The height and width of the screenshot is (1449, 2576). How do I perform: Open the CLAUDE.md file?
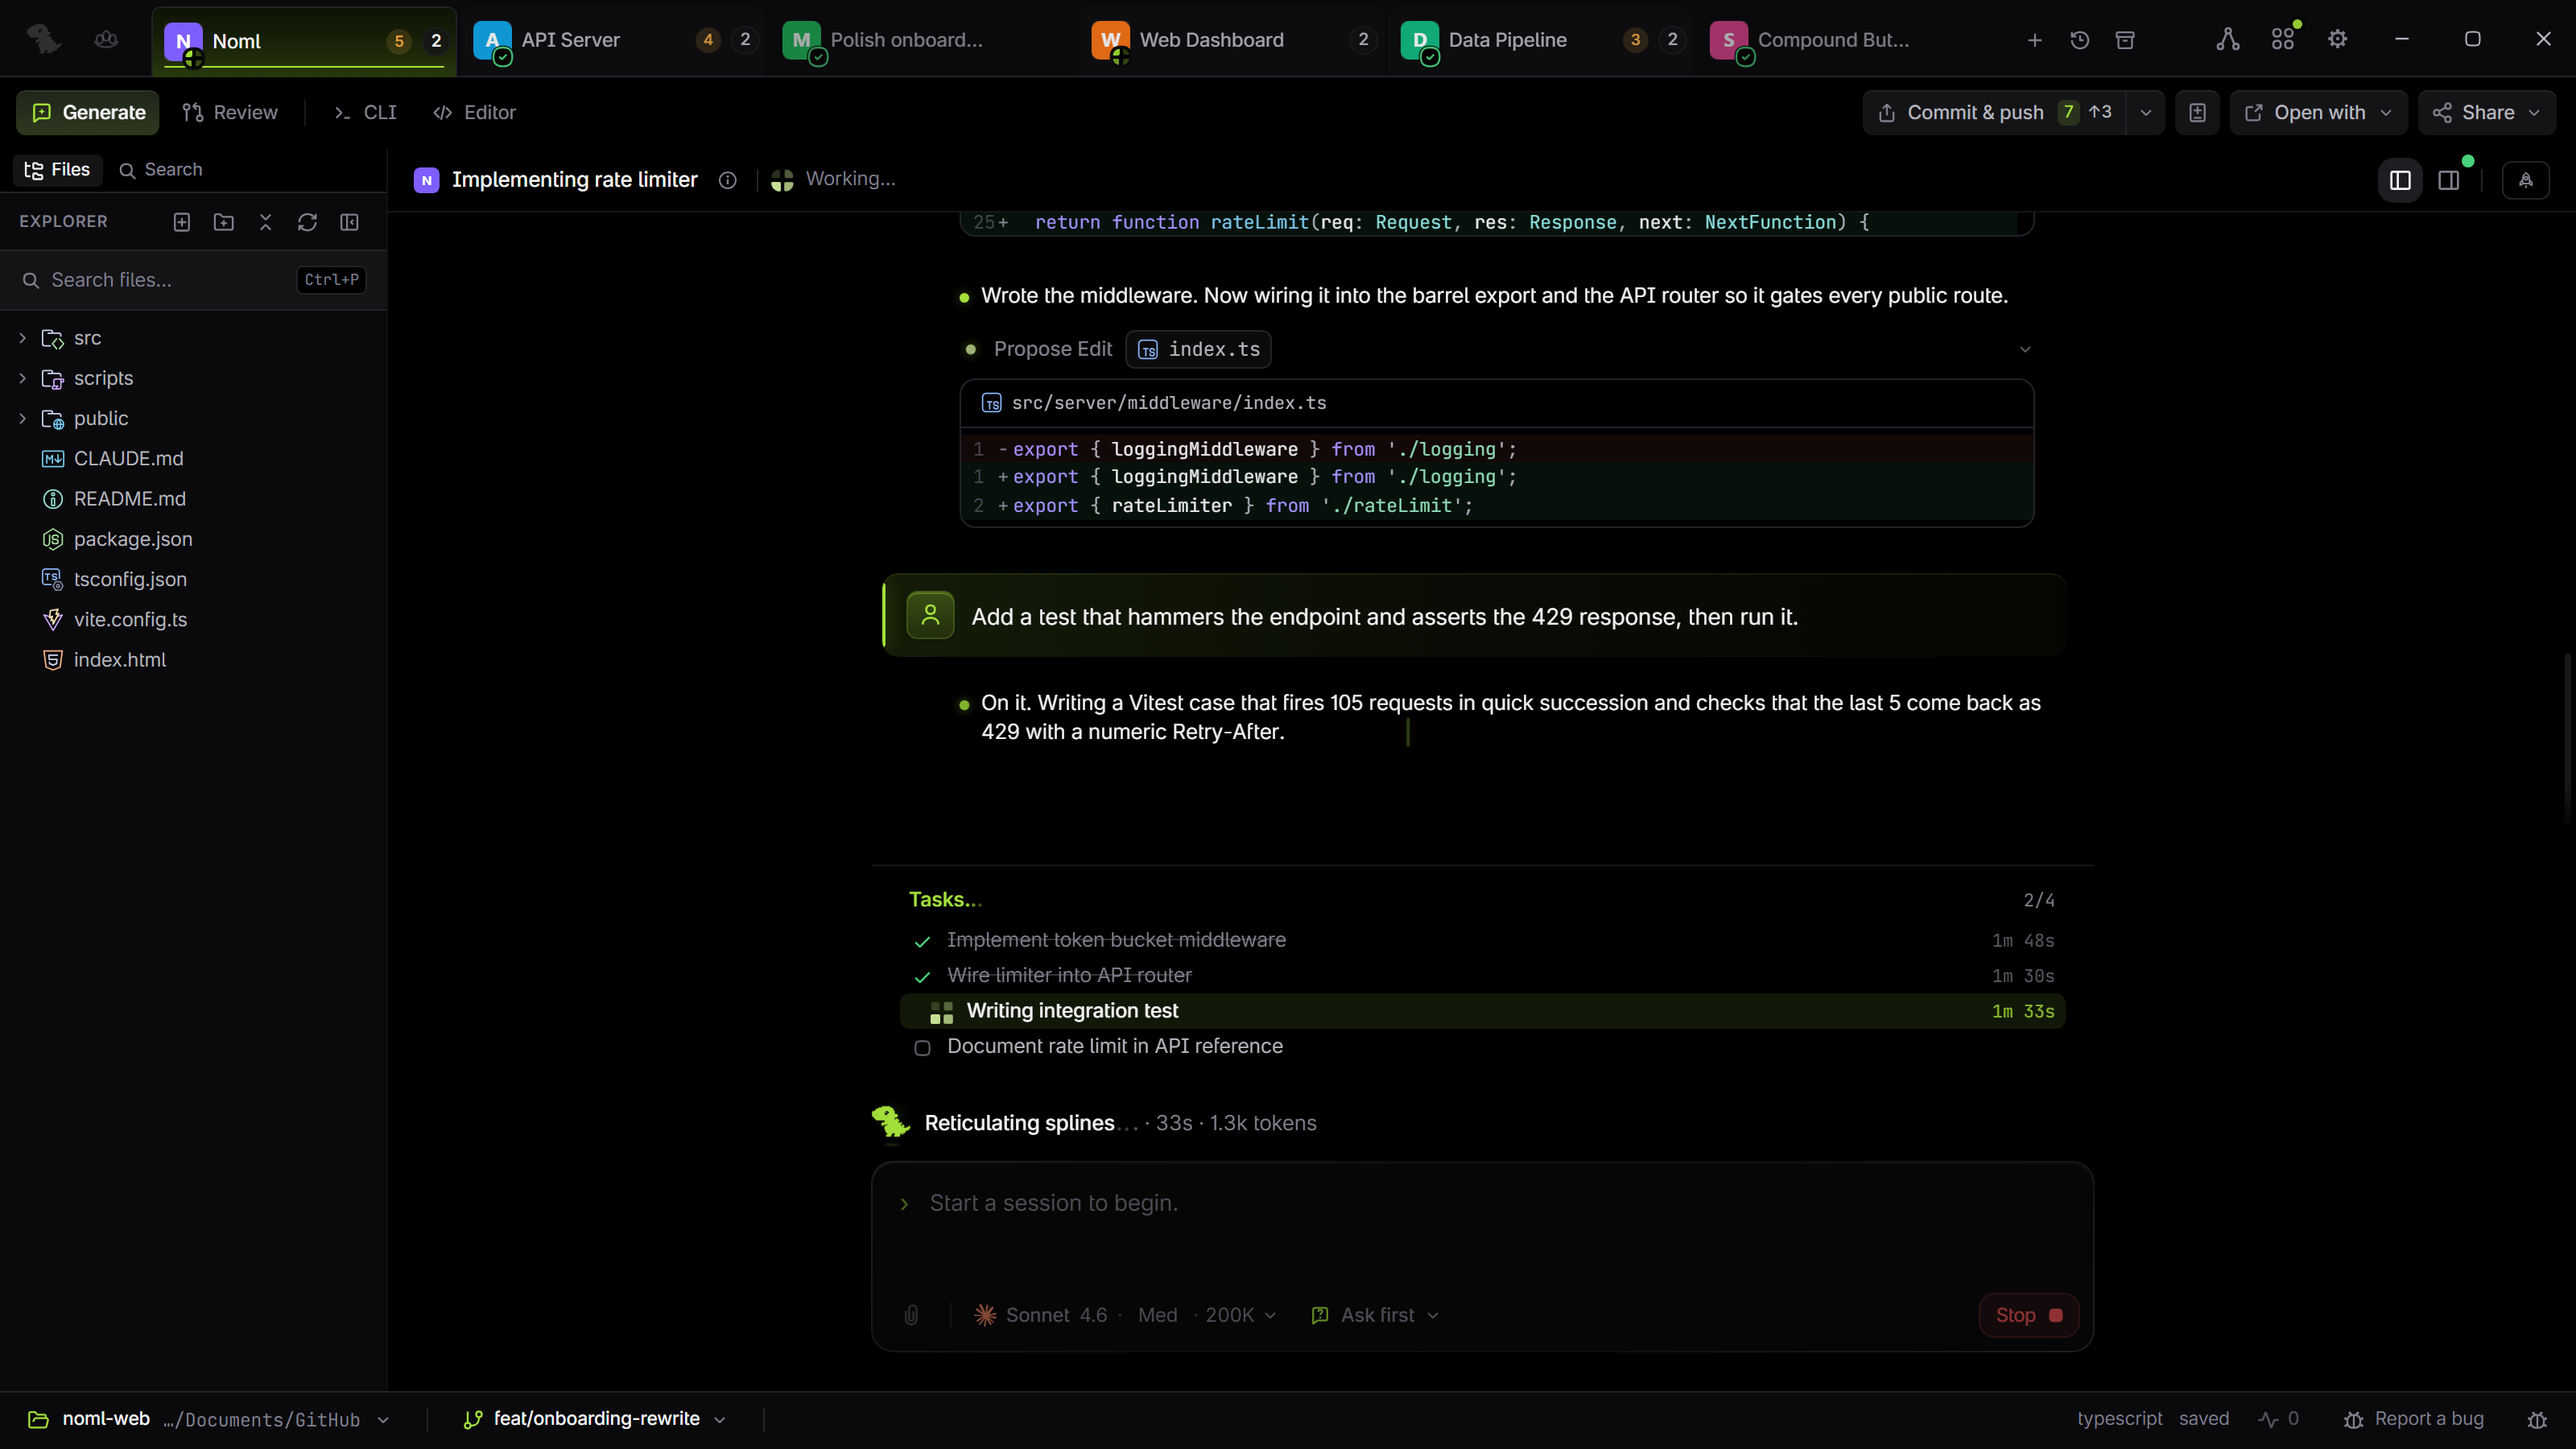[193, 458]
